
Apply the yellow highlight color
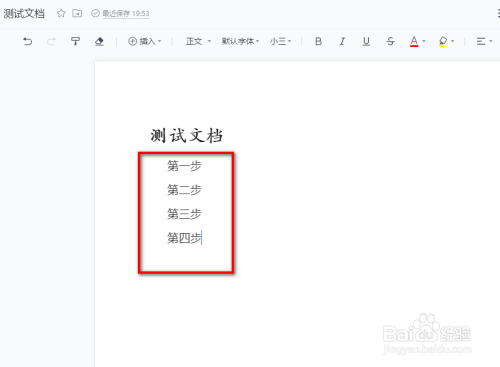point(443,41)
